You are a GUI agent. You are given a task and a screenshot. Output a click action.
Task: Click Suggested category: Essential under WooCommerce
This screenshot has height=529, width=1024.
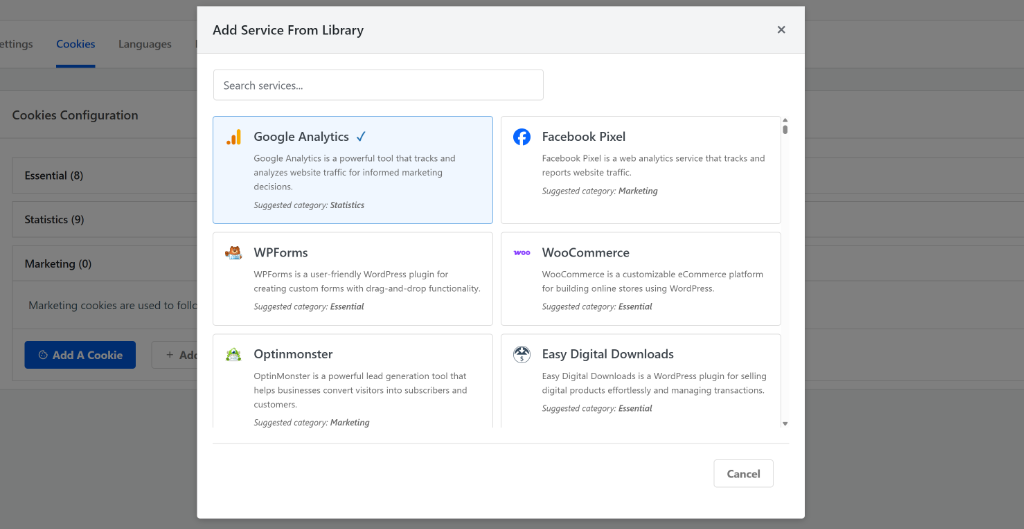pos(597,306)
